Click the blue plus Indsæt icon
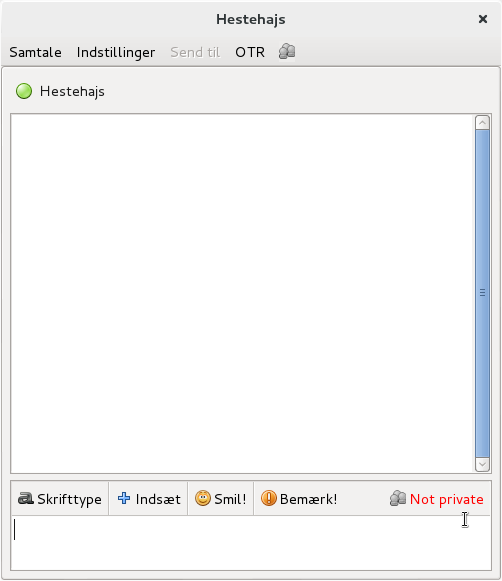502x581 pixels. [x=124, y=498]
